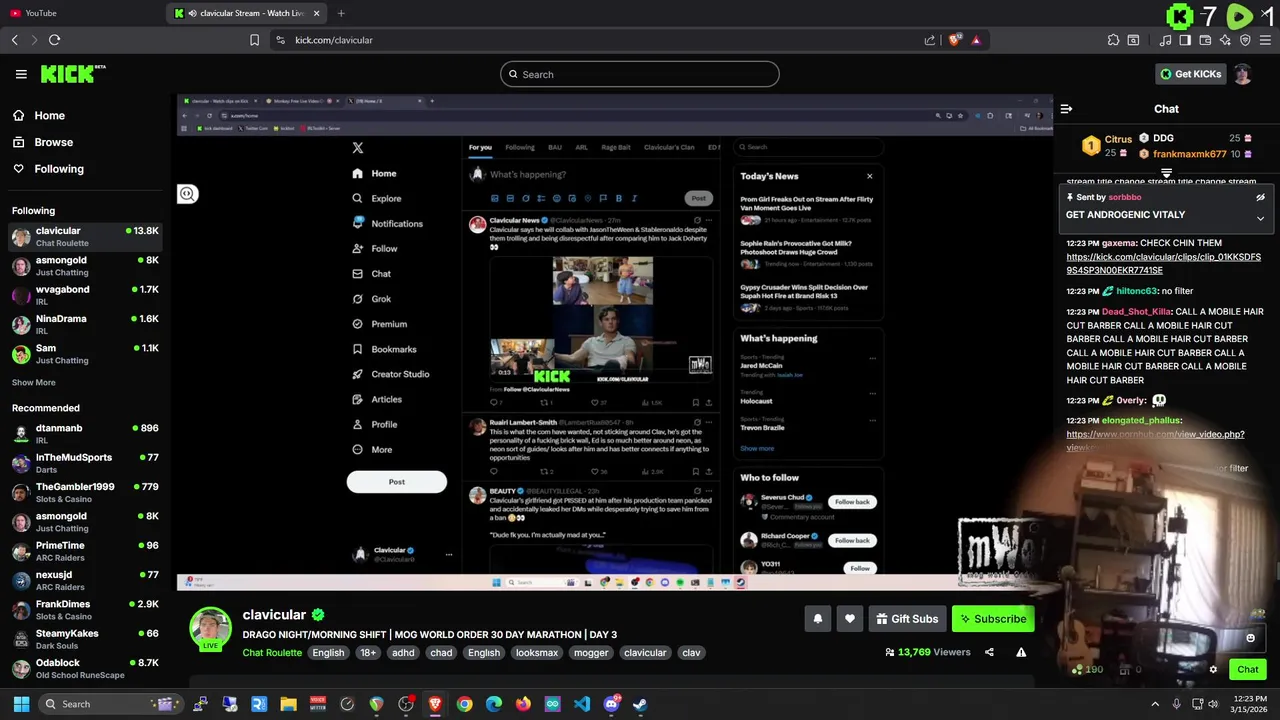The width and height of the screenshot is (1280, 720).
Task: Report the stream via the warning triangle icon
Action: click(x=1021, y=652)
